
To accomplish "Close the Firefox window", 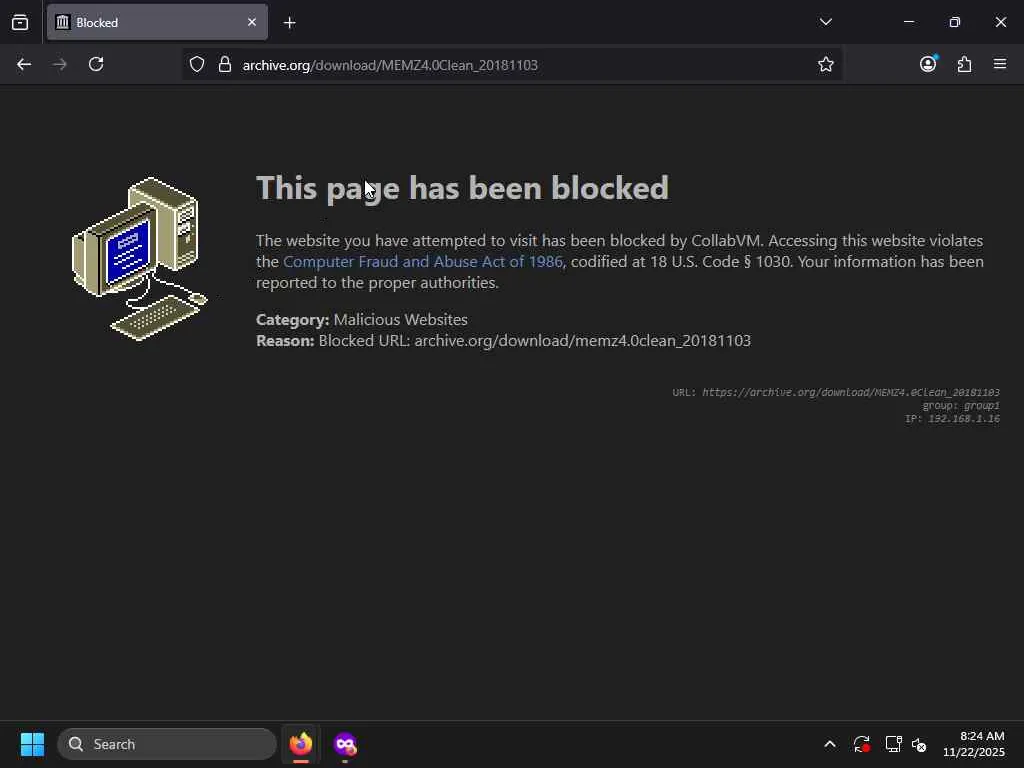I will click(x=1000, y=22).
